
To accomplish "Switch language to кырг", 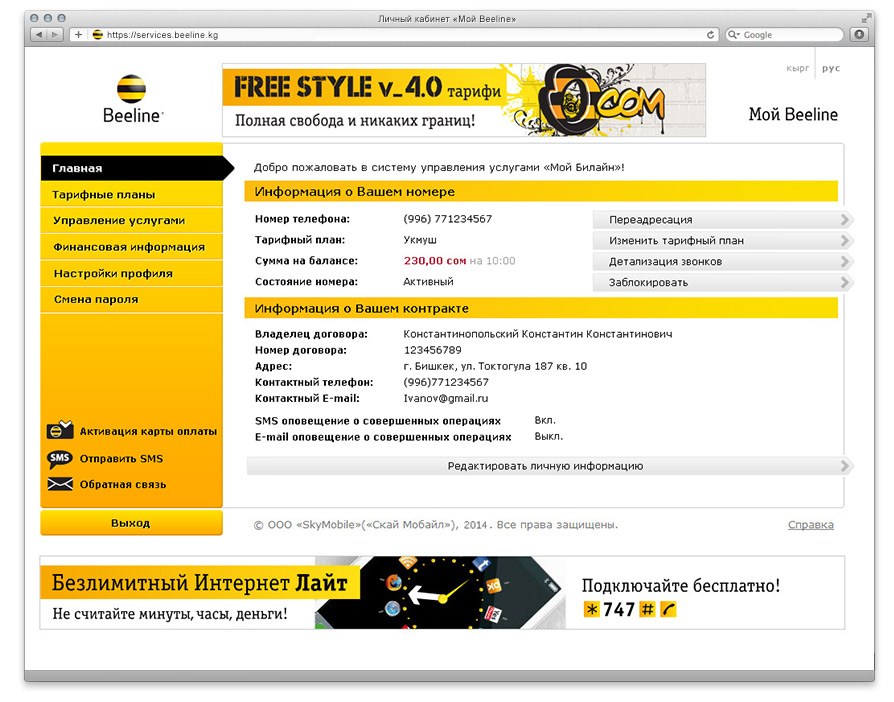I will 797,68.
